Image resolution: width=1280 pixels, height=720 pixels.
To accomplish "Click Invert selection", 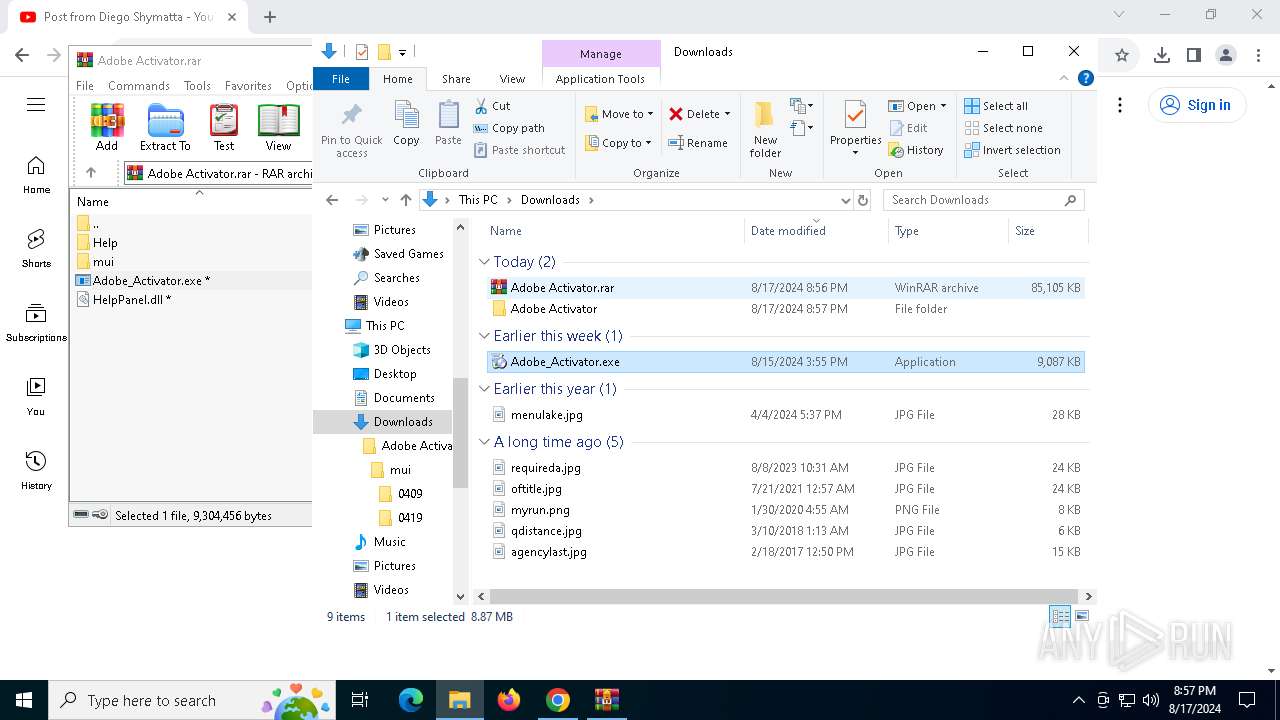I will [x=1012, y=150].
